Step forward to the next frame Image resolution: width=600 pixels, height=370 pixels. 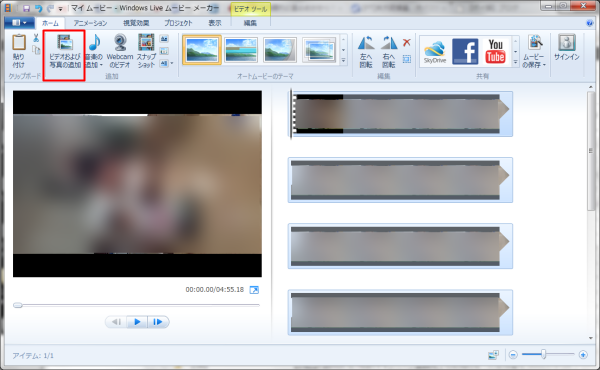tap(158, 322)
